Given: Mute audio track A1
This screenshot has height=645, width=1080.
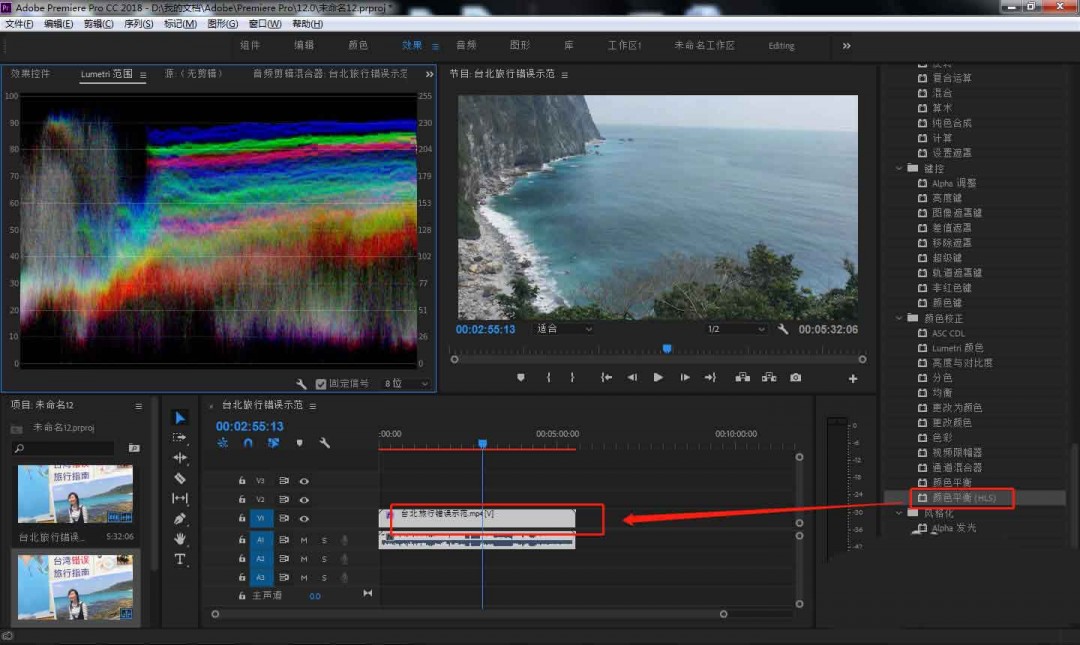Looking at the screenshot, I should (304, 540).
